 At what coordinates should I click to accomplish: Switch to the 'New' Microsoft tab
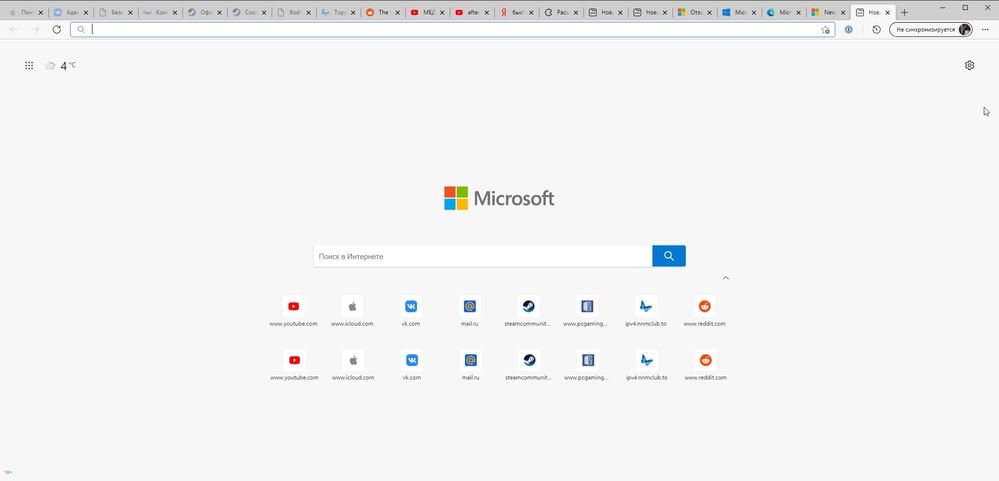(827, 12)
